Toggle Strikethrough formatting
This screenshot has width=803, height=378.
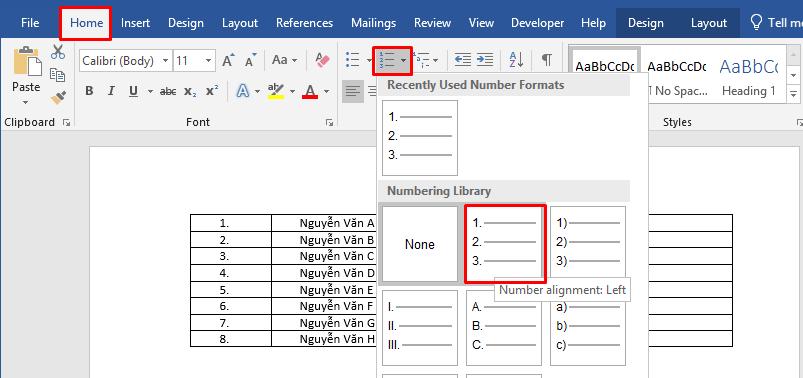pos(168,91)
